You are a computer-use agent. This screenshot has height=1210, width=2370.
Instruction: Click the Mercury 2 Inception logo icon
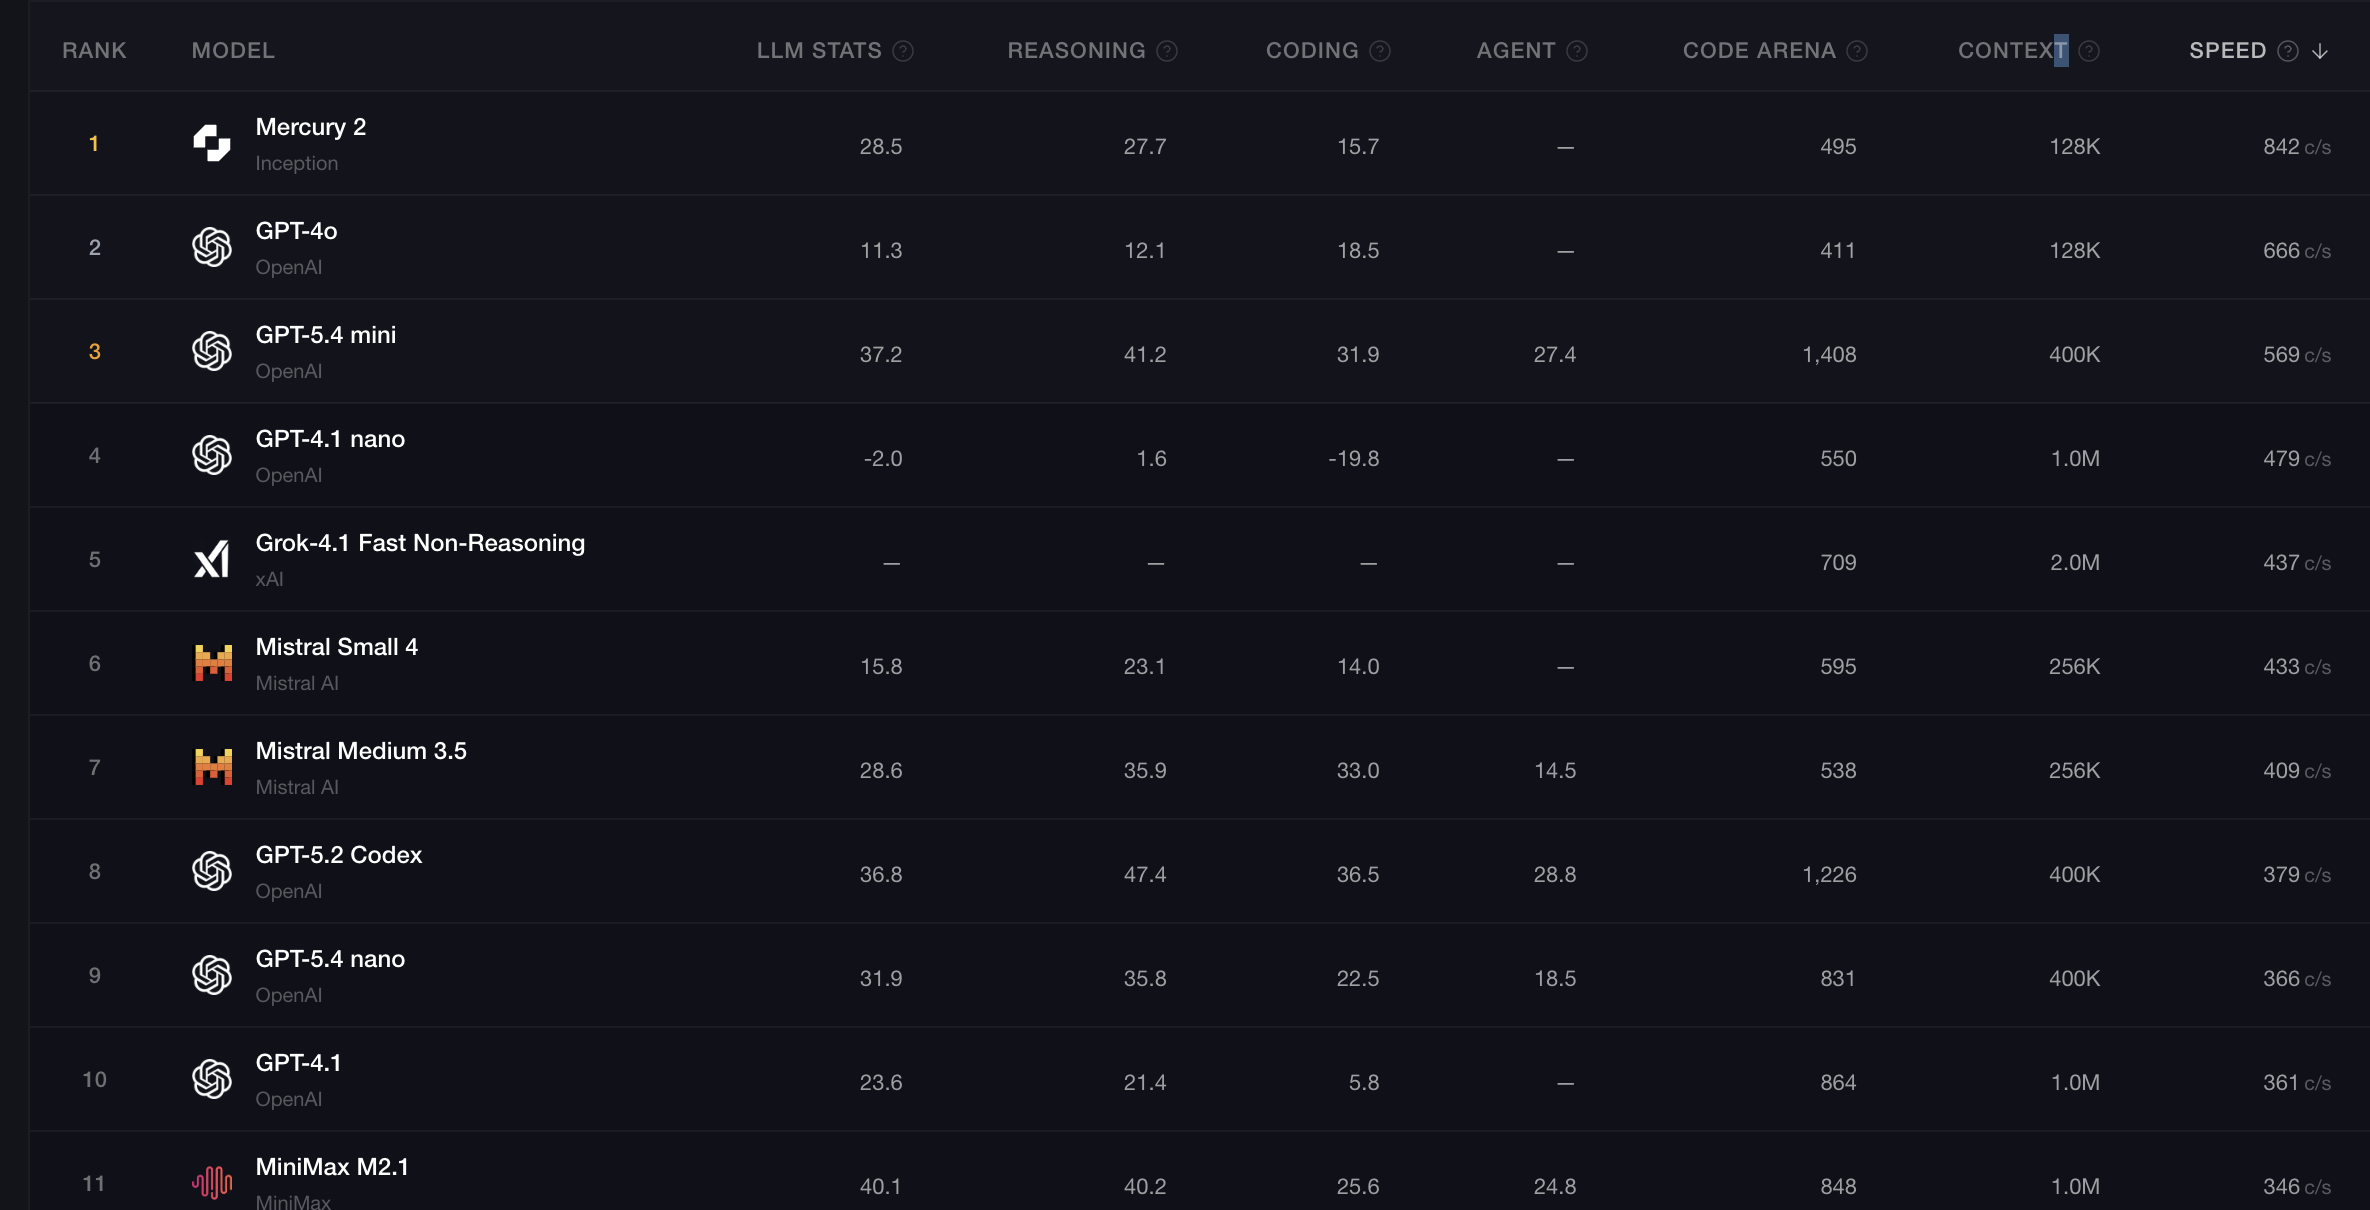pyautogui.click(x=212, y=143)
